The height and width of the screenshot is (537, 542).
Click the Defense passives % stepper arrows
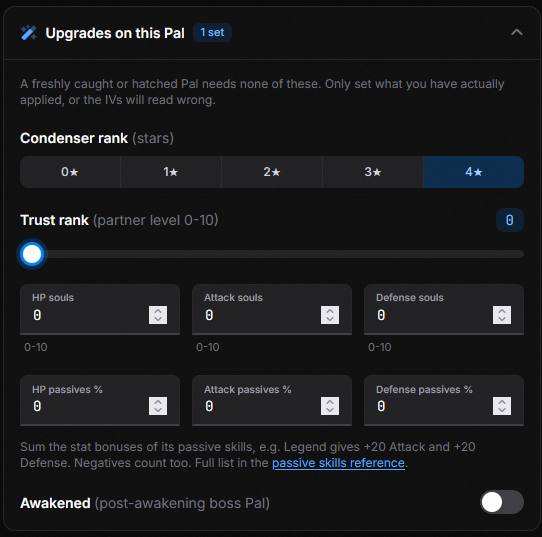pyautogui.click(x=502, y=406)
